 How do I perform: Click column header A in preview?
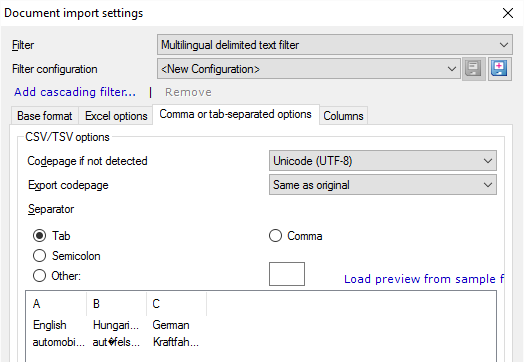click(56, 304)
